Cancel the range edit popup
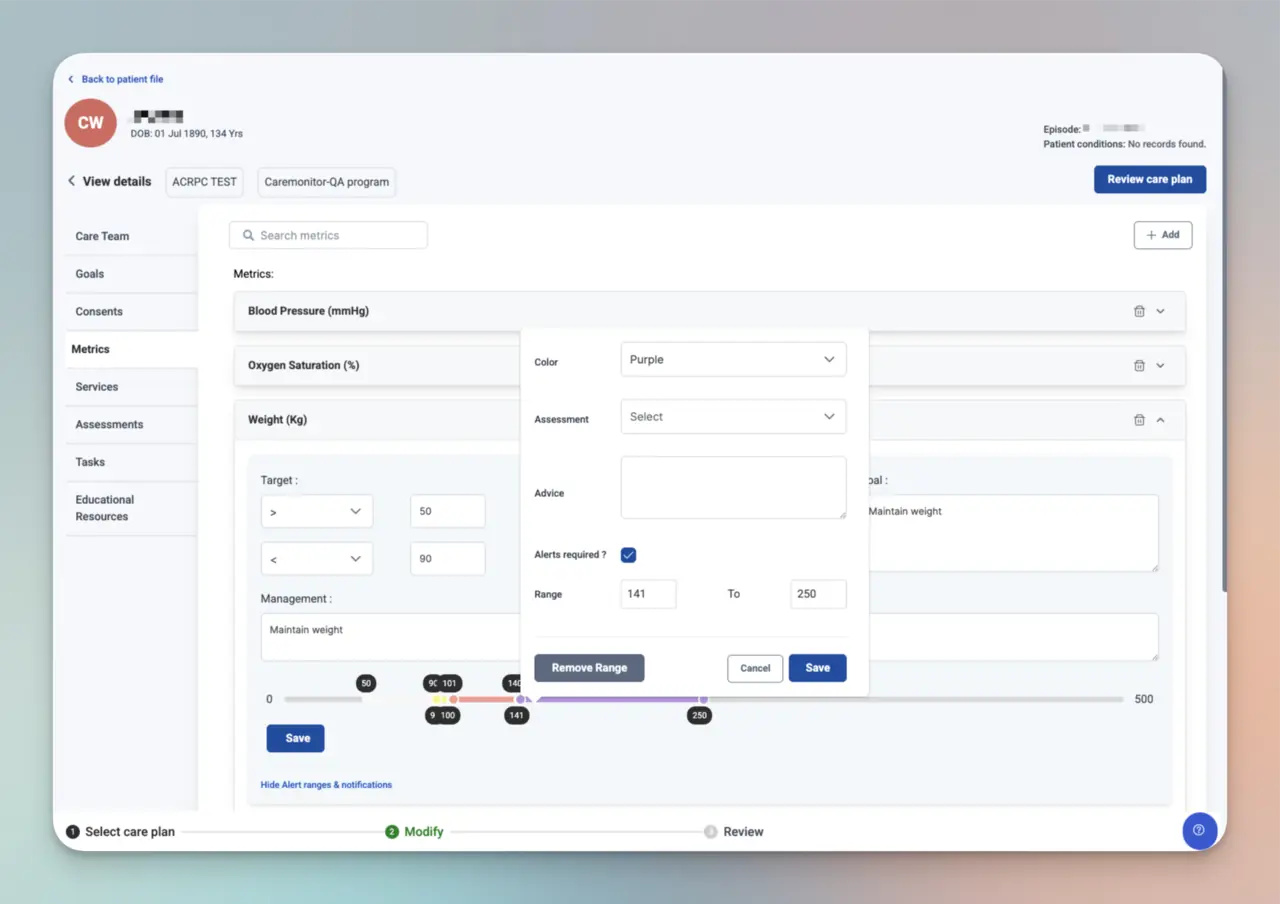1280x904 pixels. coord(755,668)
